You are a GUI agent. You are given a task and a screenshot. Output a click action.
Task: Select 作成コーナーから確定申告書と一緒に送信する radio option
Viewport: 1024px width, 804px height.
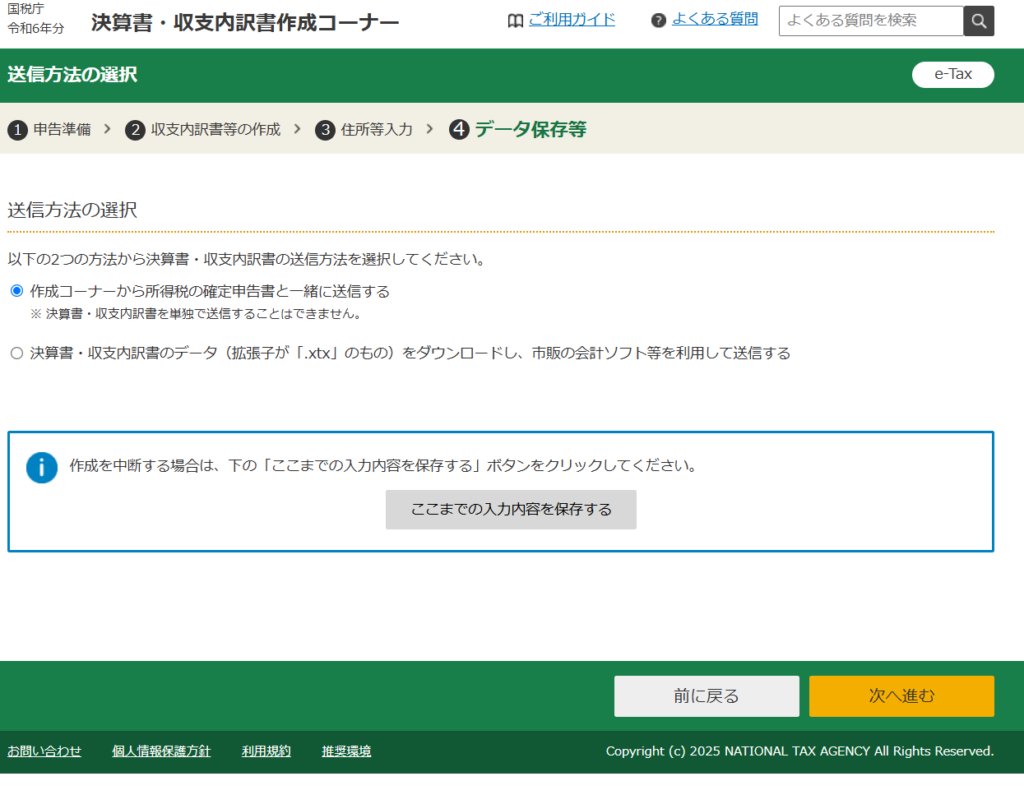pos(16,291)
